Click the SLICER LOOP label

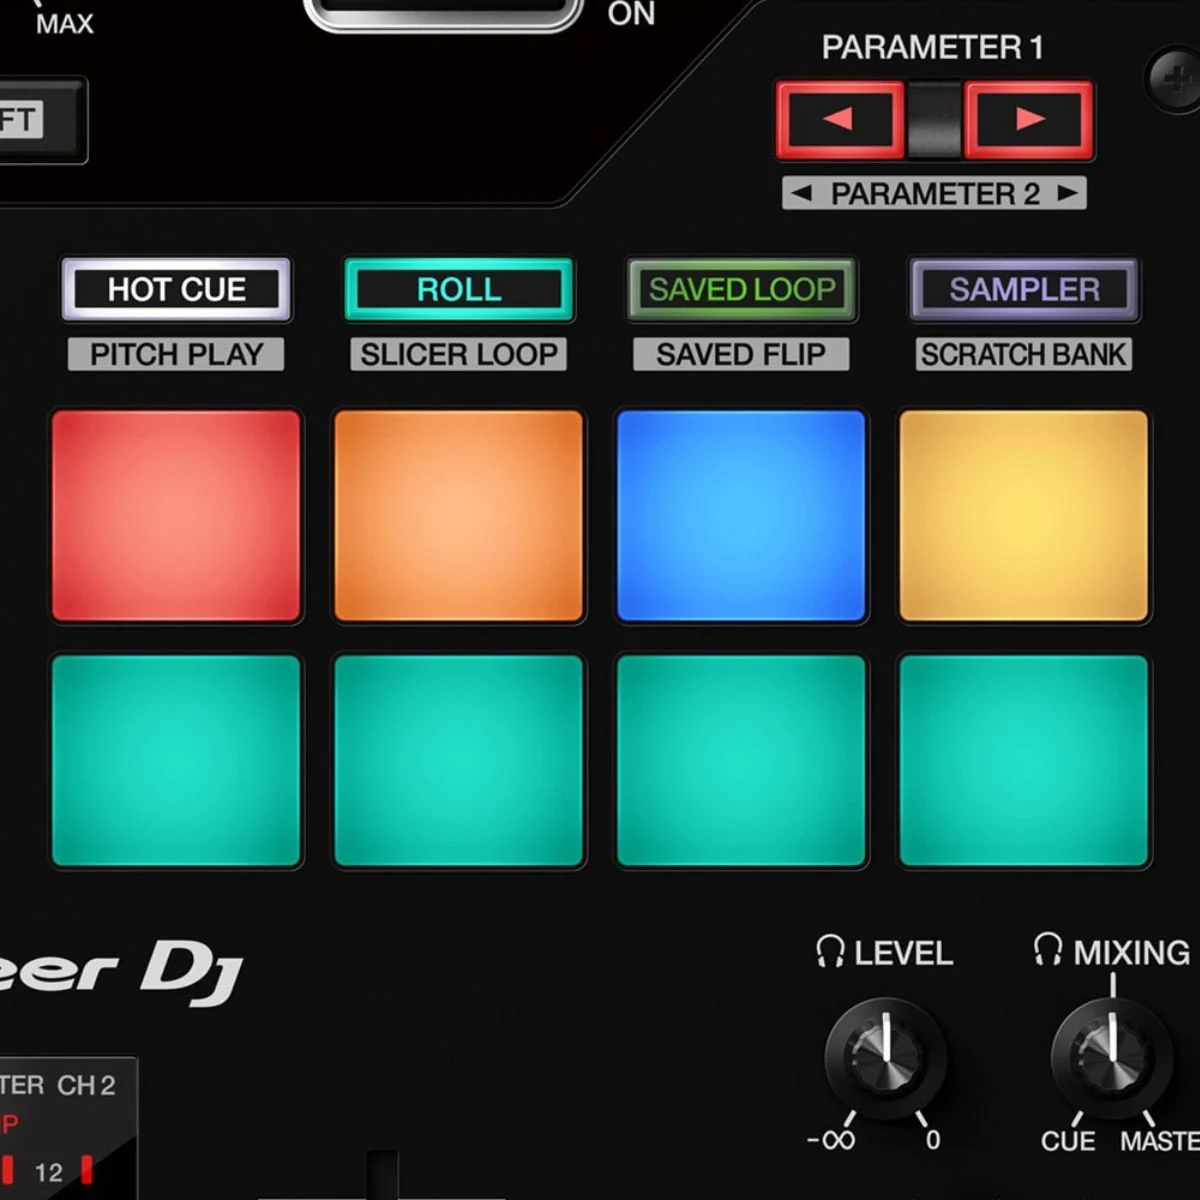coord(459,354)
